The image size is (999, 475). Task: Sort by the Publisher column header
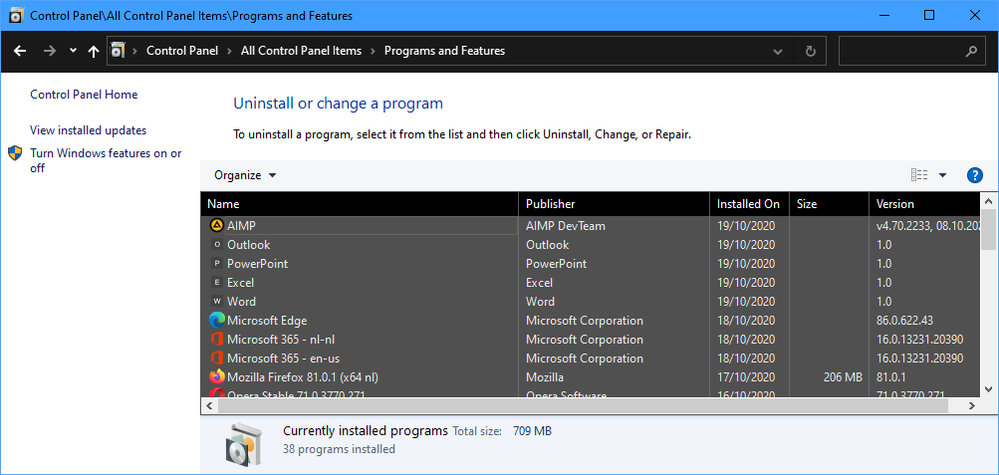coord(550,204)
